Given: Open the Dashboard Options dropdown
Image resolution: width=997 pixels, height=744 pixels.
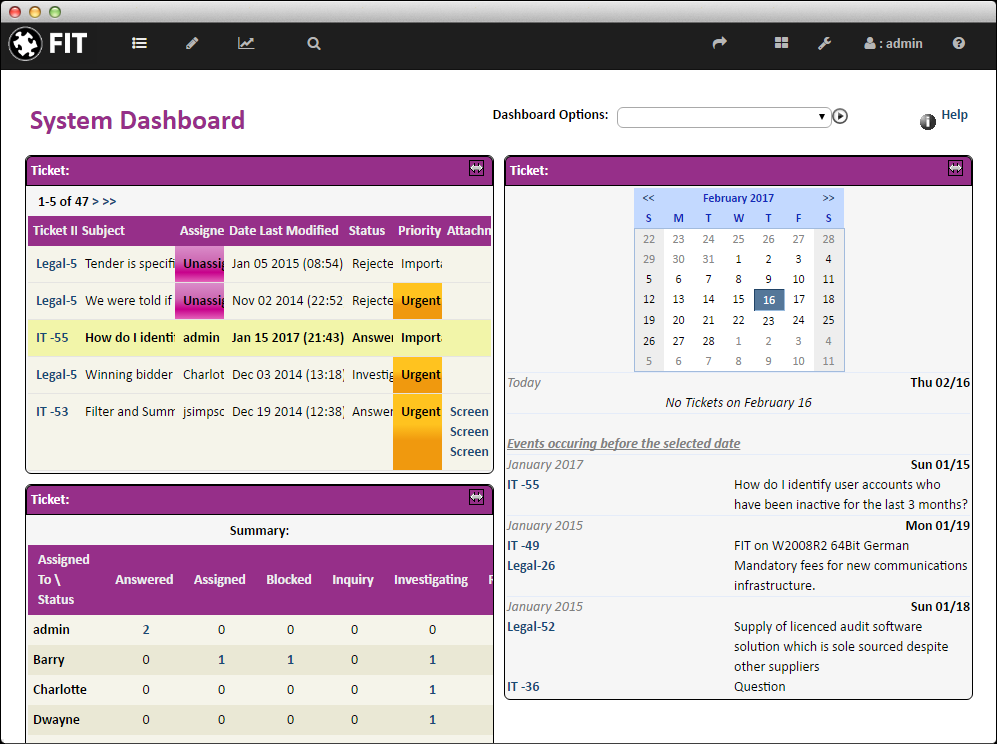Looking at the screenshot, I should (x=724, y=117).
